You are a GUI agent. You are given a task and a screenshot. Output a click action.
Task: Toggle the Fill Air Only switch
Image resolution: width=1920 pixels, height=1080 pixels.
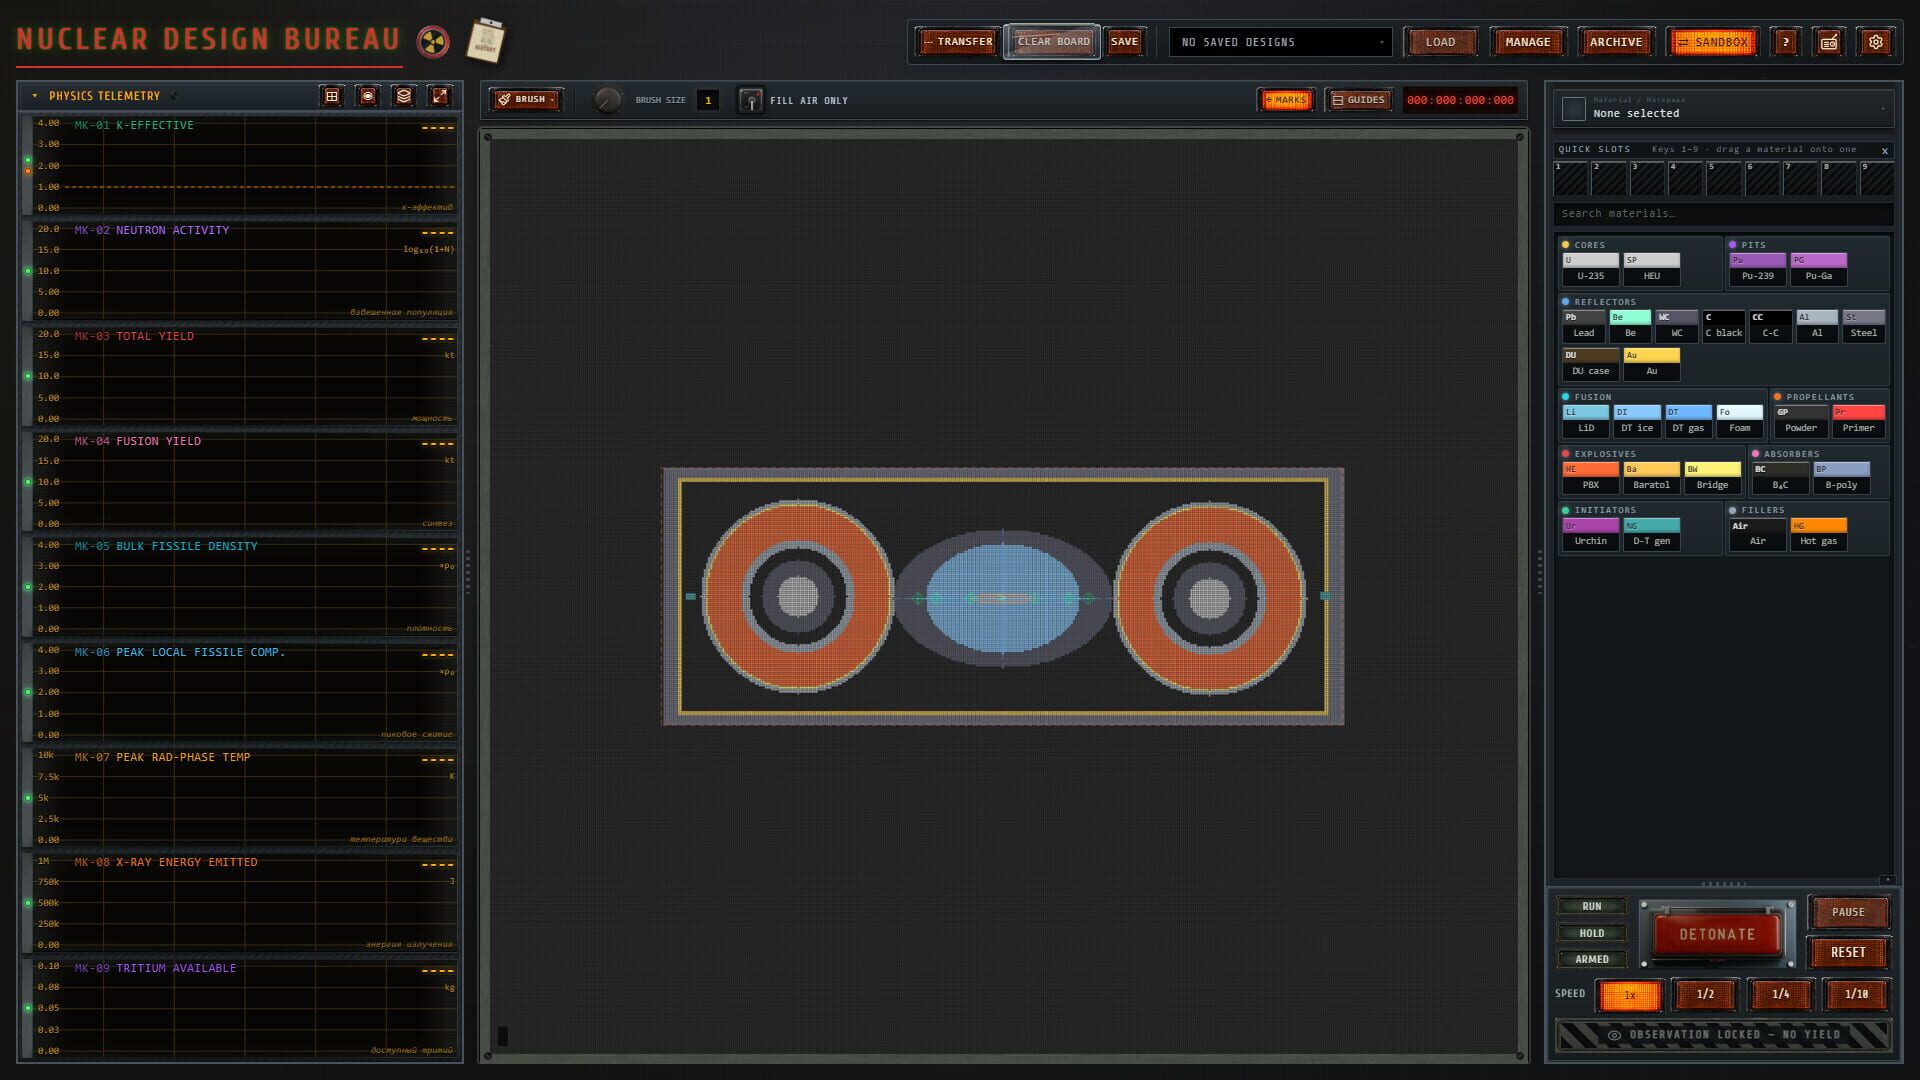tap(750, 100)
